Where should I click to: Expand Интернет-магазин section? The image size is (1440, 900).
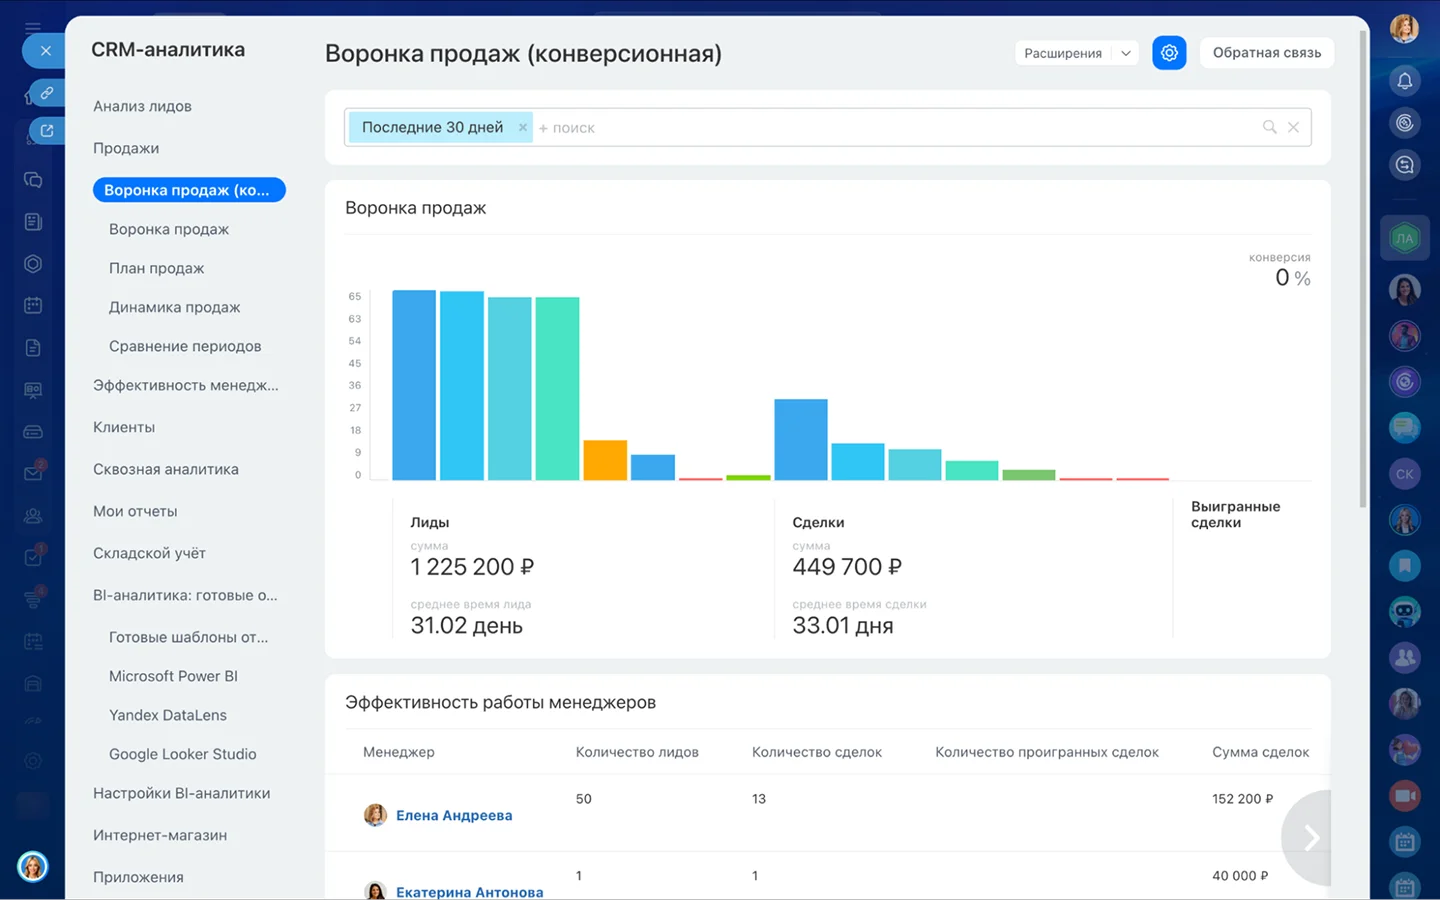(x=160, y=835)
